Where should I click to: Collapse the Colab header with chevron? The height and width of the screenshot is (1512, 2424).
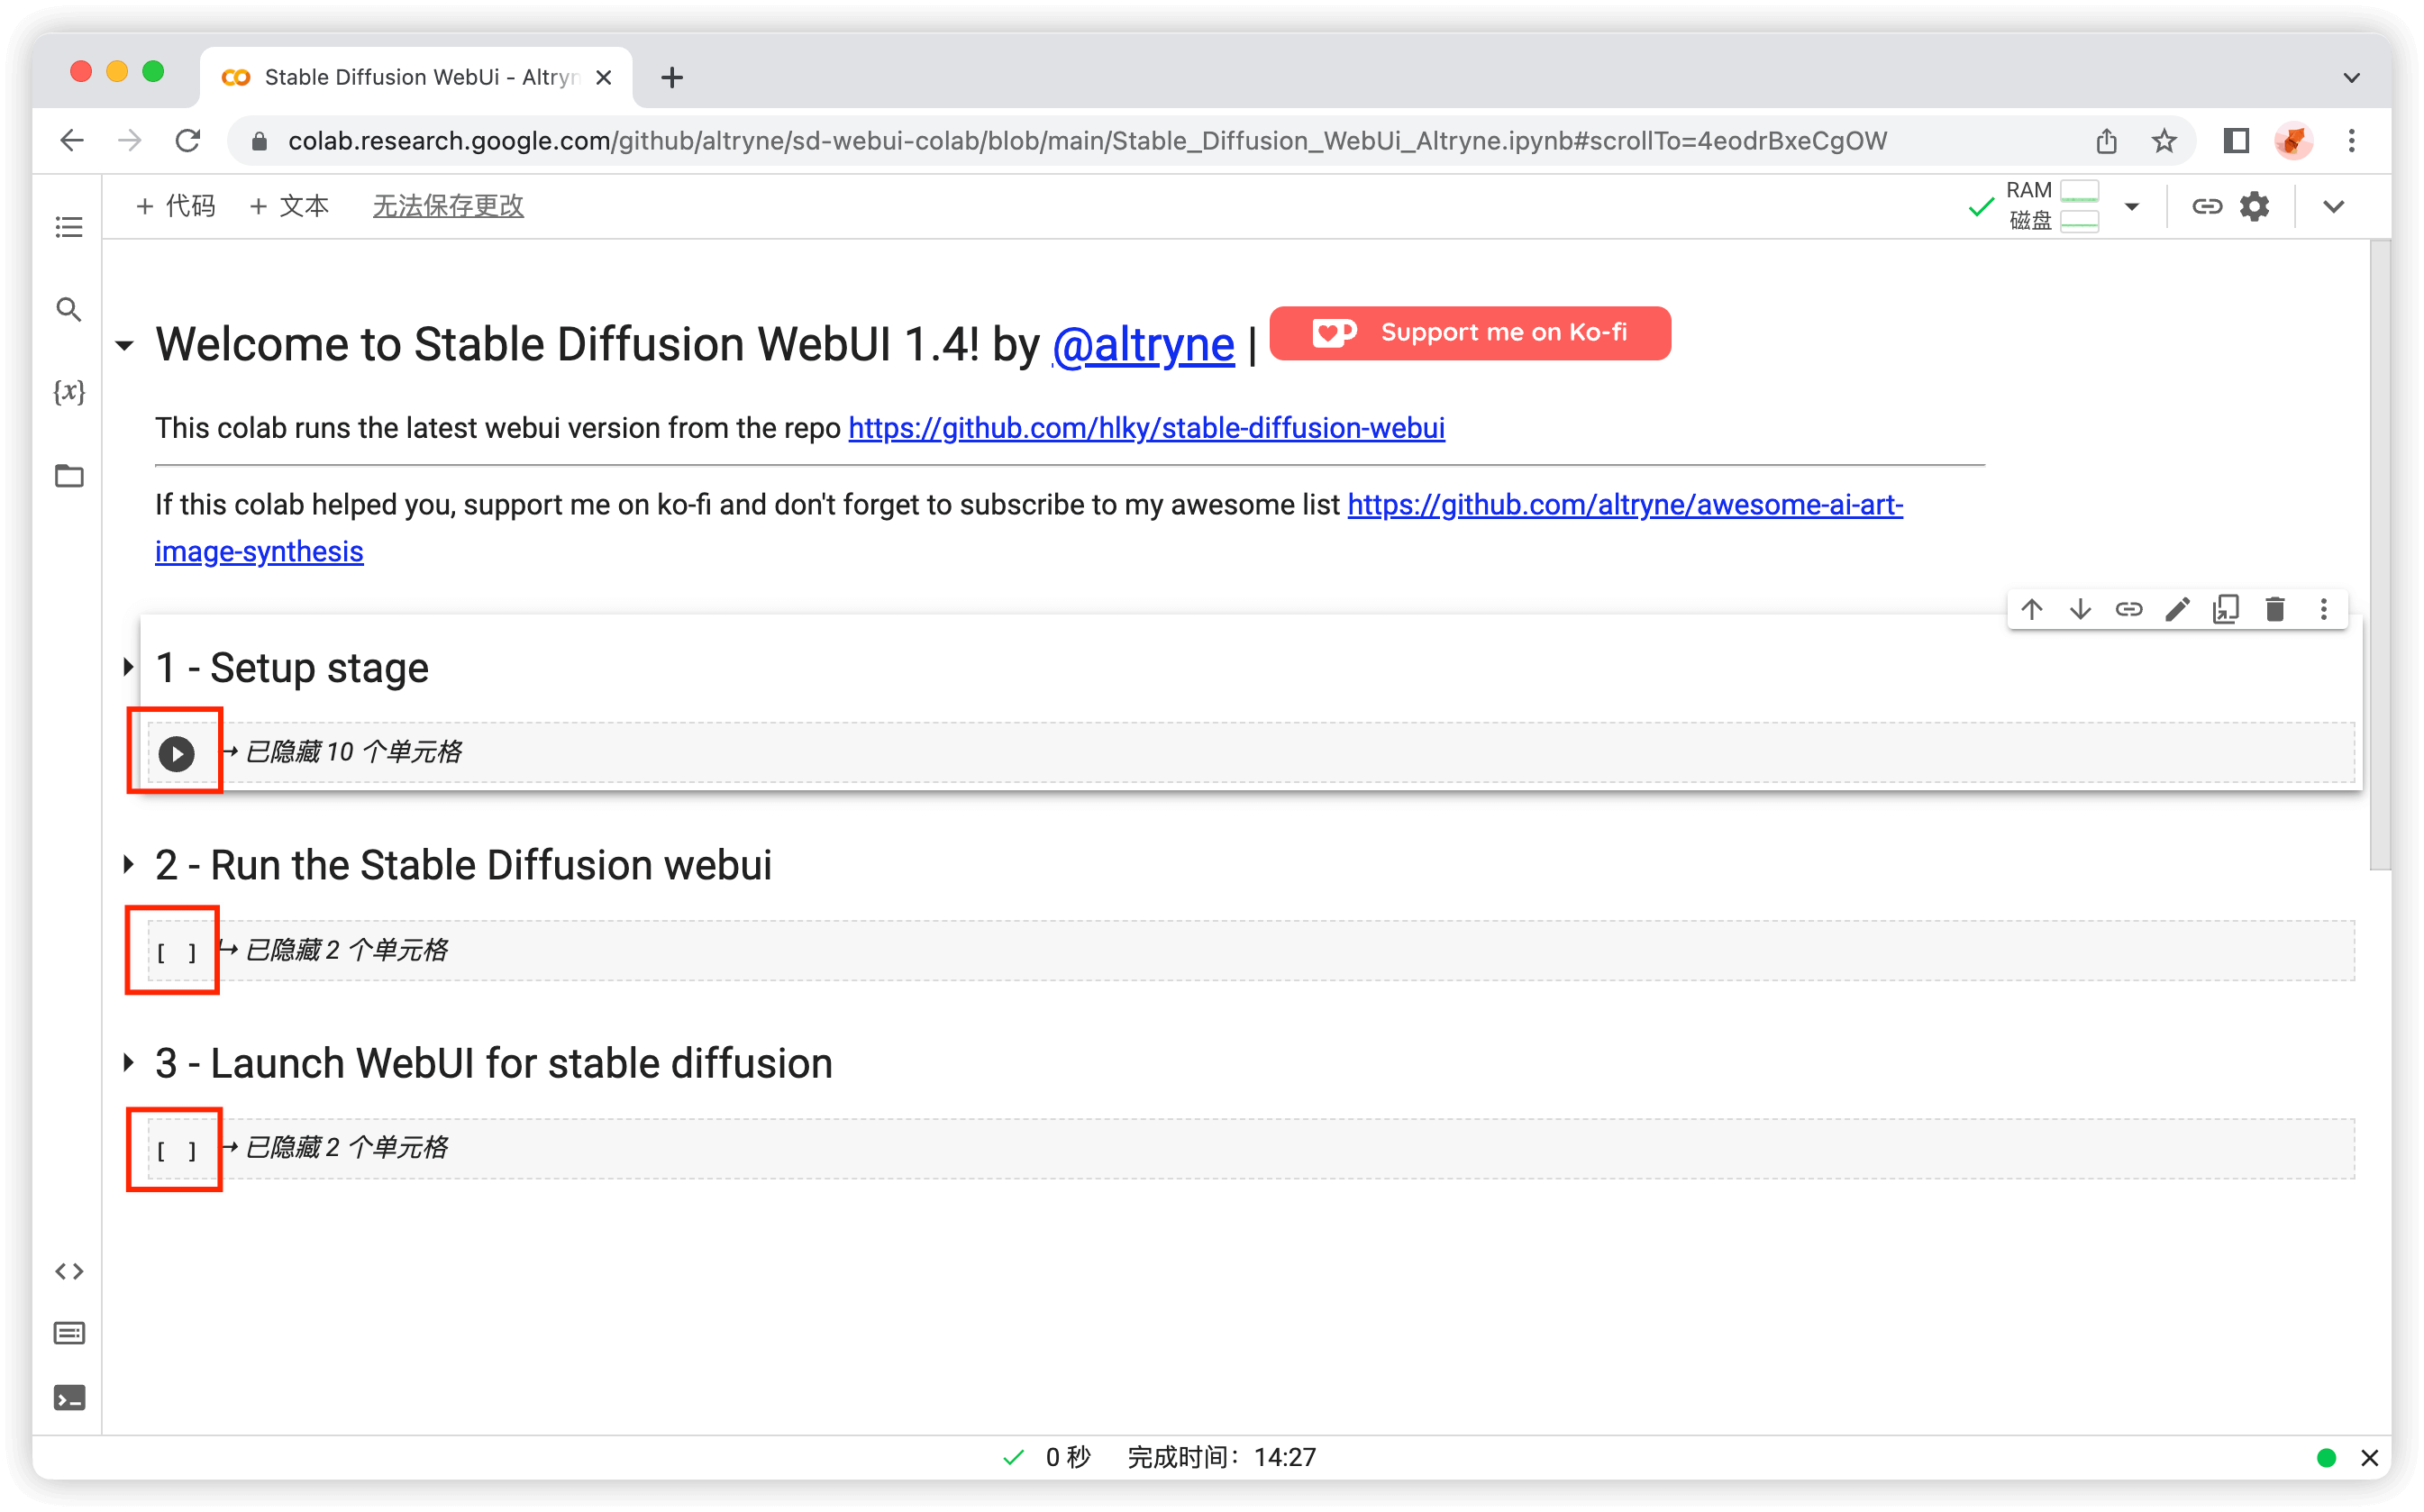pyautogui.click(x=2333, y=207)
